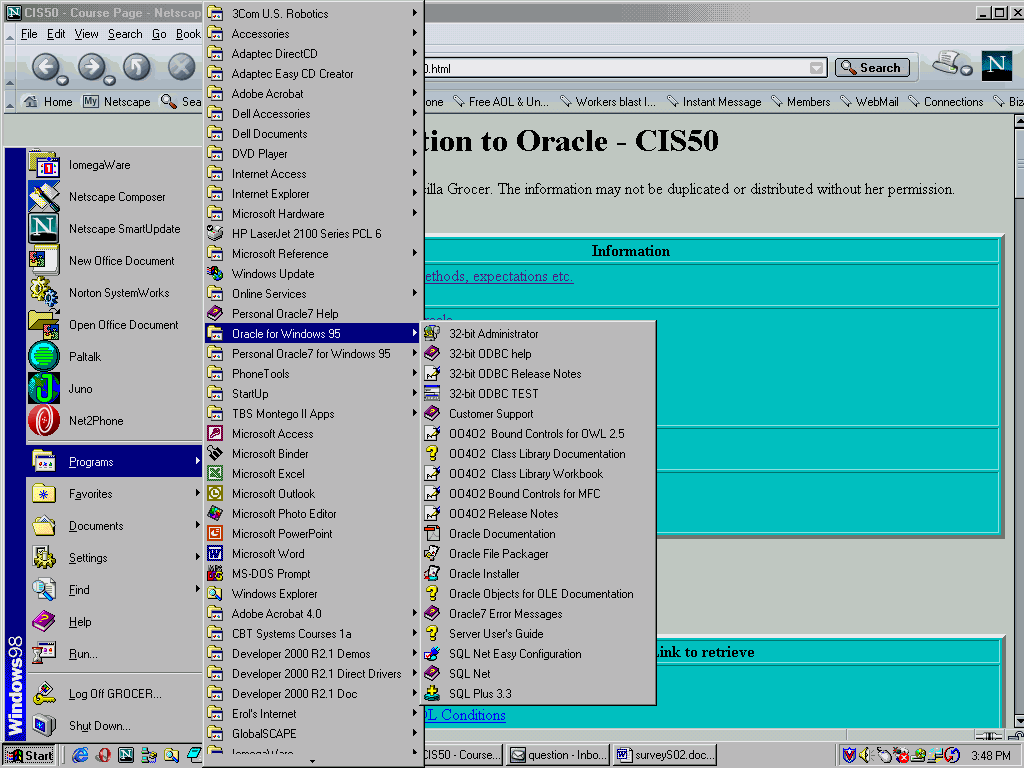Launch Netscape Composer from Start menu
1024x768 pixels.
pos(114,197)
